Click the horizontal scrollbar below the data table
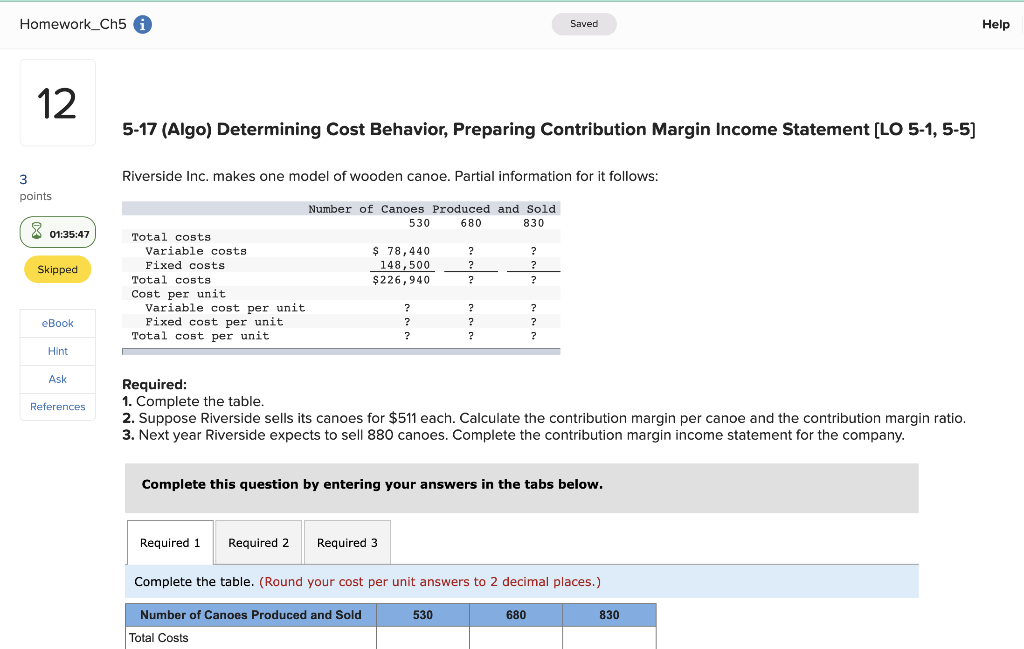 340,351
